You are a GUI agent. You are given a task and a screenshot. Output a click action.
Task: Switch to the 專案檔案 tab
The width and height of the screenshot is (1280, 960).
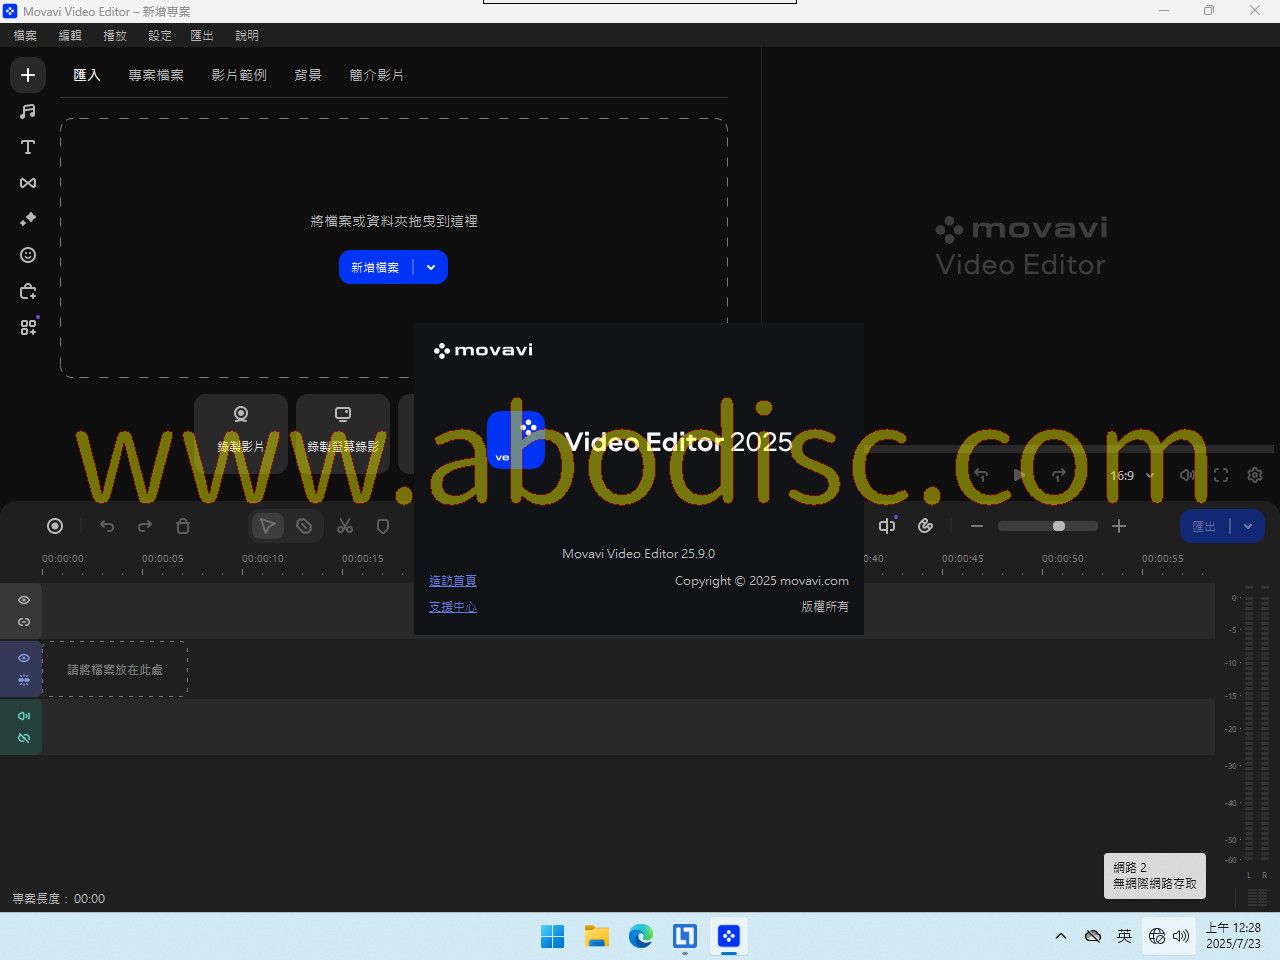tap(156, 75)
